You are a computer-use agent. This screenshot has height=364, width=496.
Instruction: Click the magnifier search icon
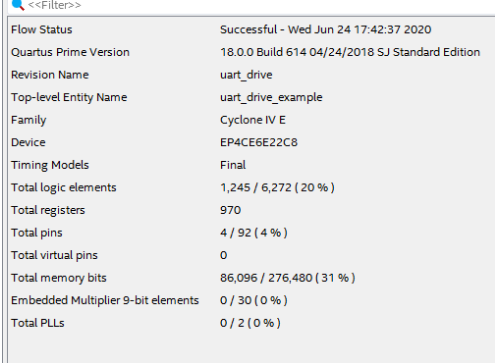coord(18,4)
